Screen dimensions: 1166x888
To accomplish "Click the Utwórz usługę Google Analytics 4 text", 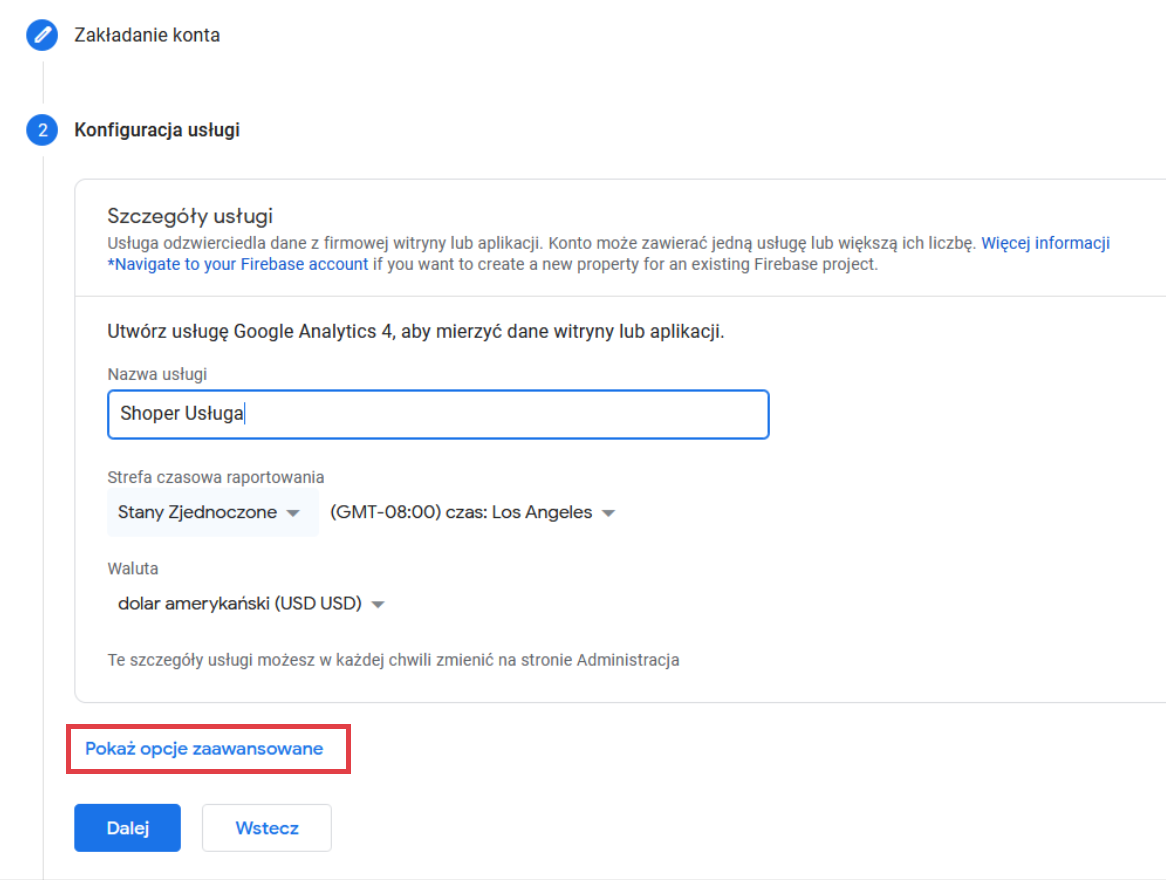I will (x=416, y=332).
